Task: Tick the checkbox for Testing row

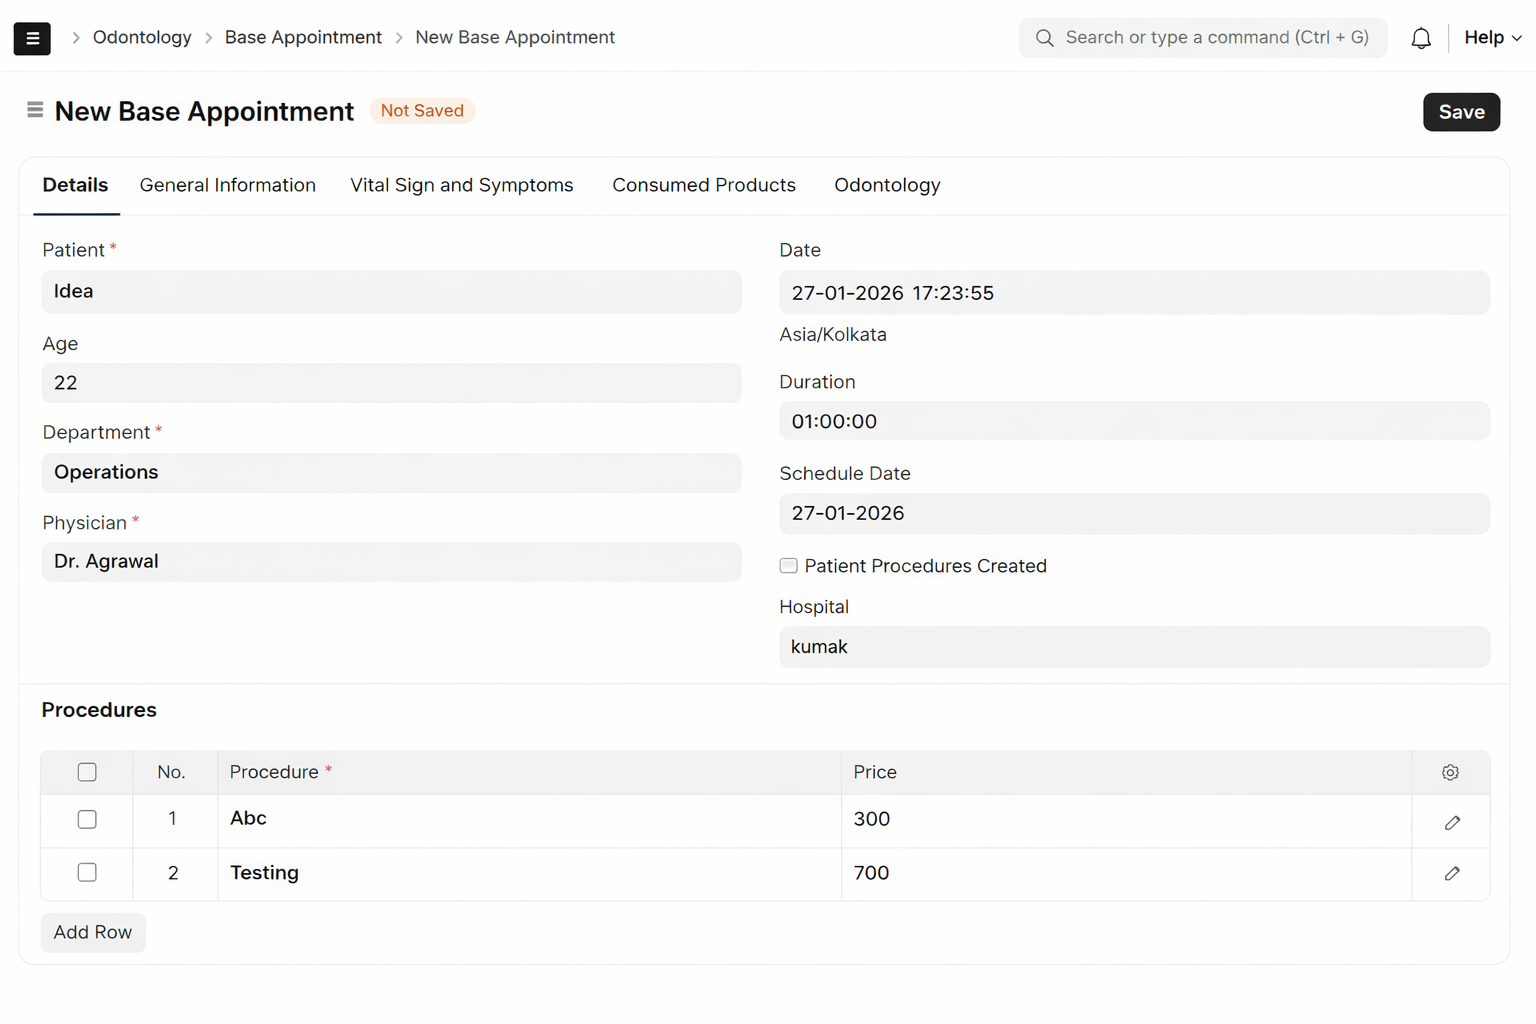Action: coord(87,872)
